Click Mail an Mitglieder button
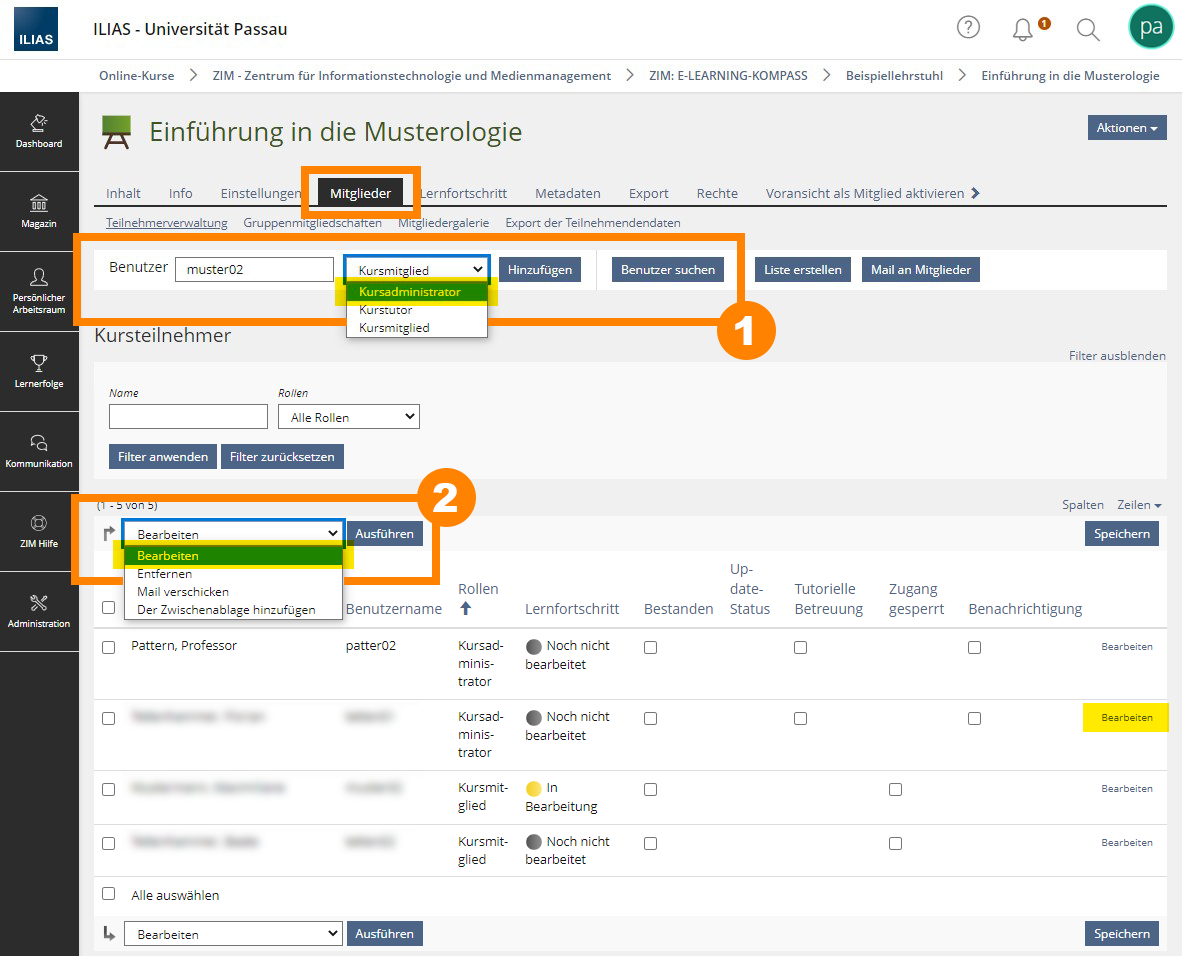1182x956 pixels. pos(920,269)
